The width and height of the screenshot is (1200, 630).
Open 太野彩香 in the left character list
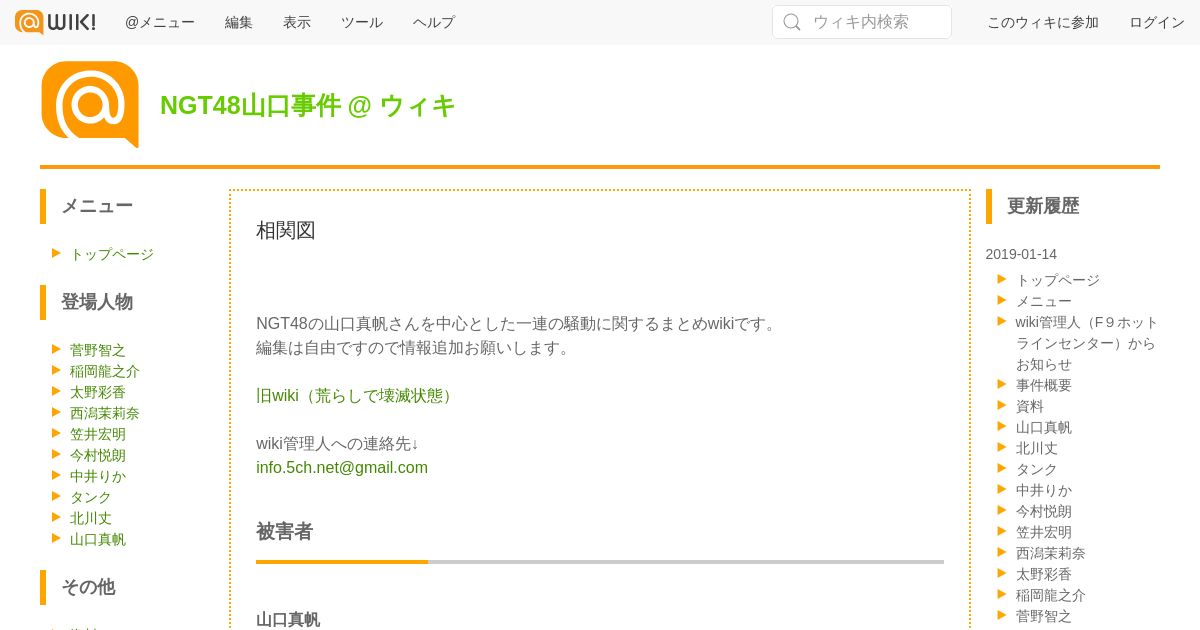pos(98,392)
